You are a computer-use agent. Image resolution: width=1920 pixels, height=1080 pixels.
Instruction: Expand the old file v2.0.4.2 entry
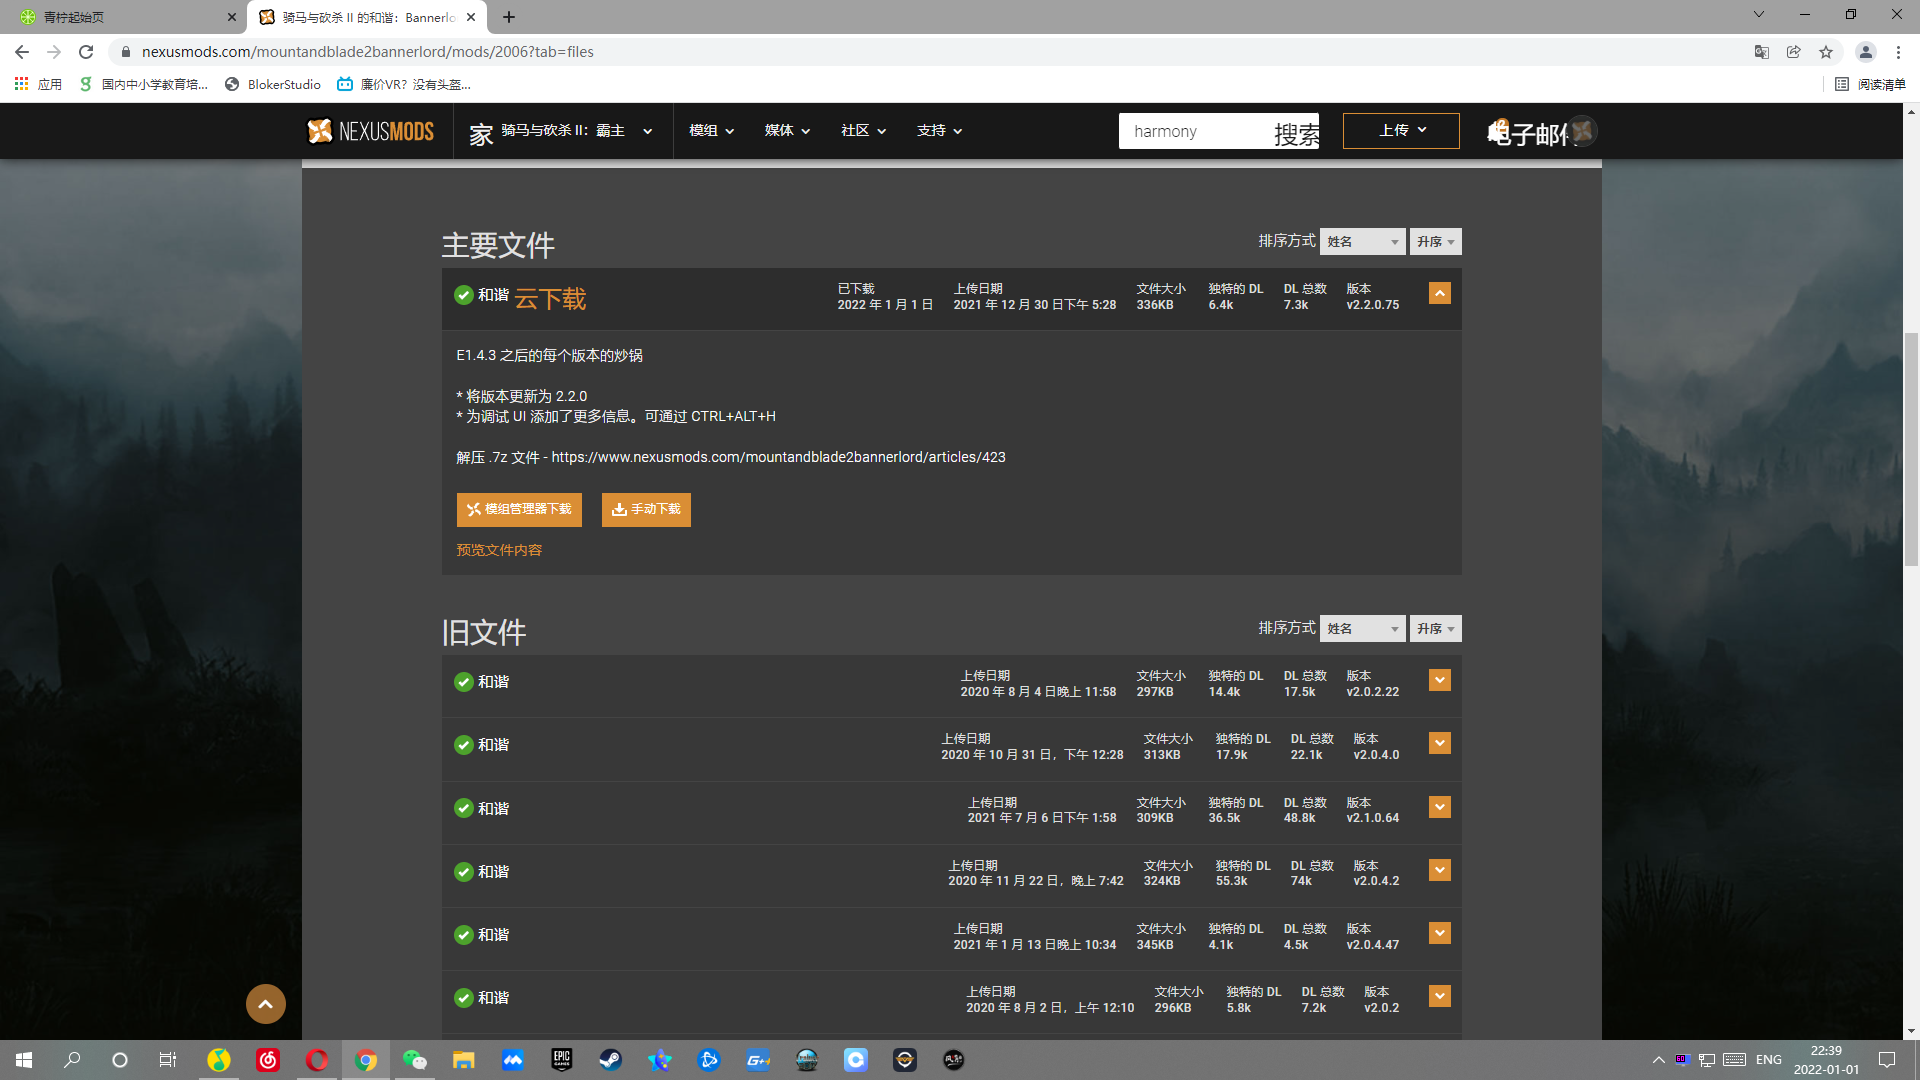[1440, 870]
